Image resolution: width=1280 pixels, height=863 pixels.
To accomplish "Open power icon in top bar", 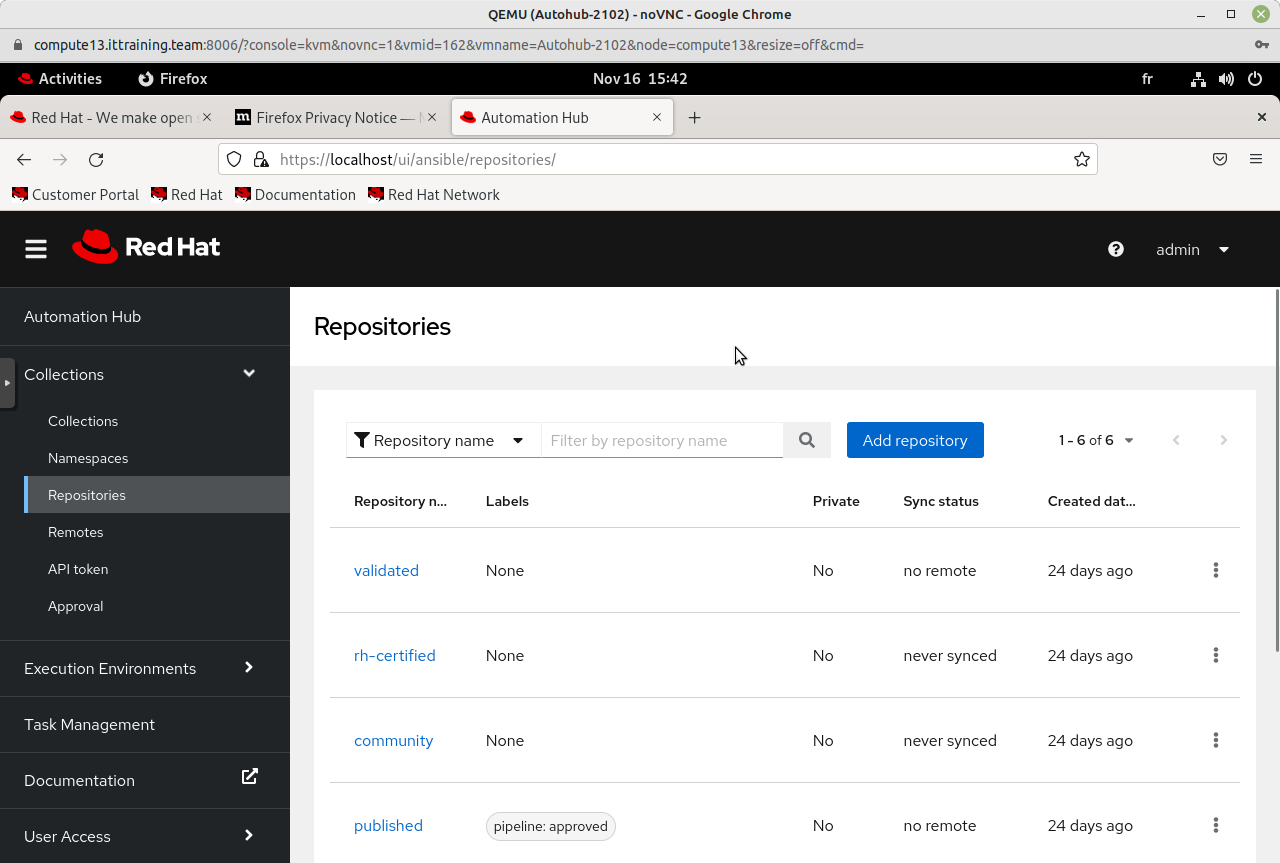I will [1254, 79].
